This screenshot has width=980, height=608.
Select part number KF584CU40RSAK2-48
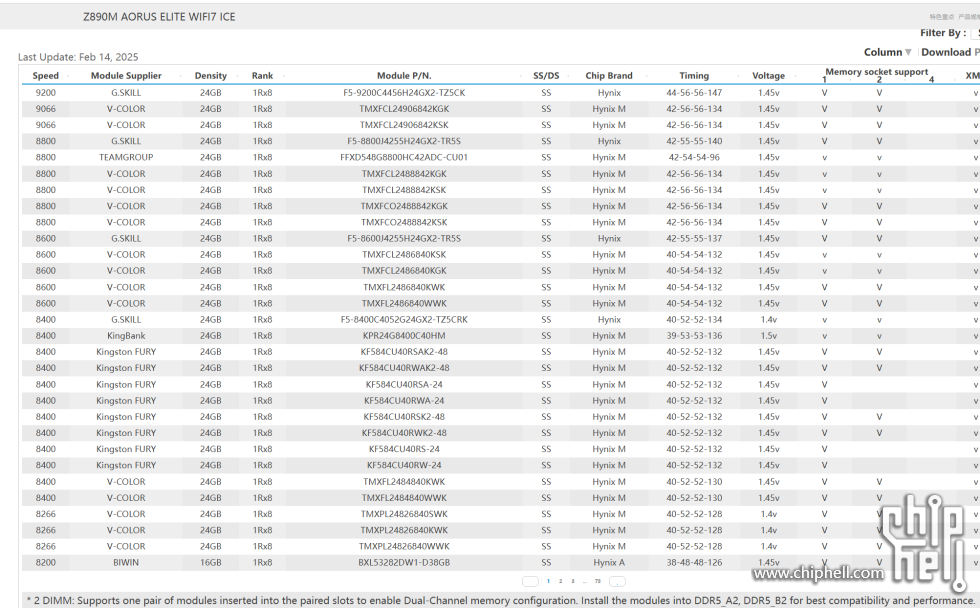point(404,352)
